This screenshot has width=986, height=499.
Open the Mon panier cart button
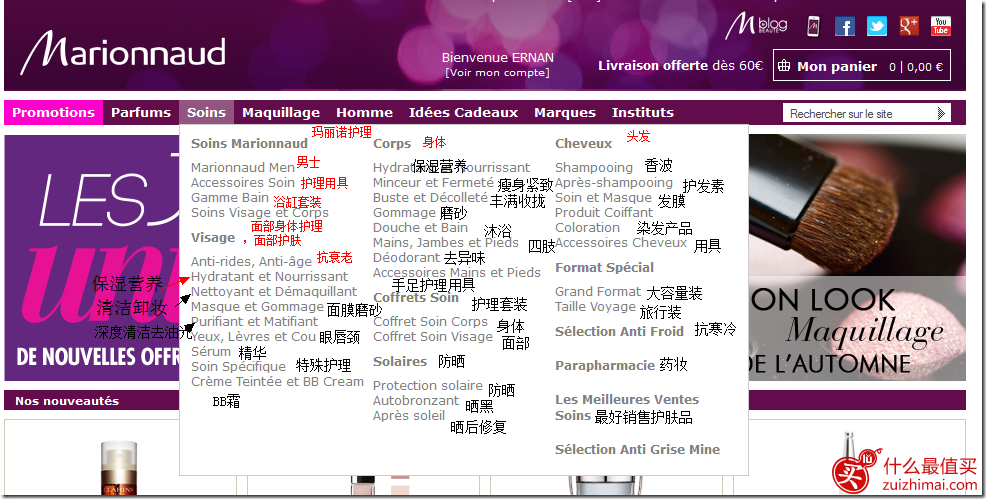click(861, 65)
